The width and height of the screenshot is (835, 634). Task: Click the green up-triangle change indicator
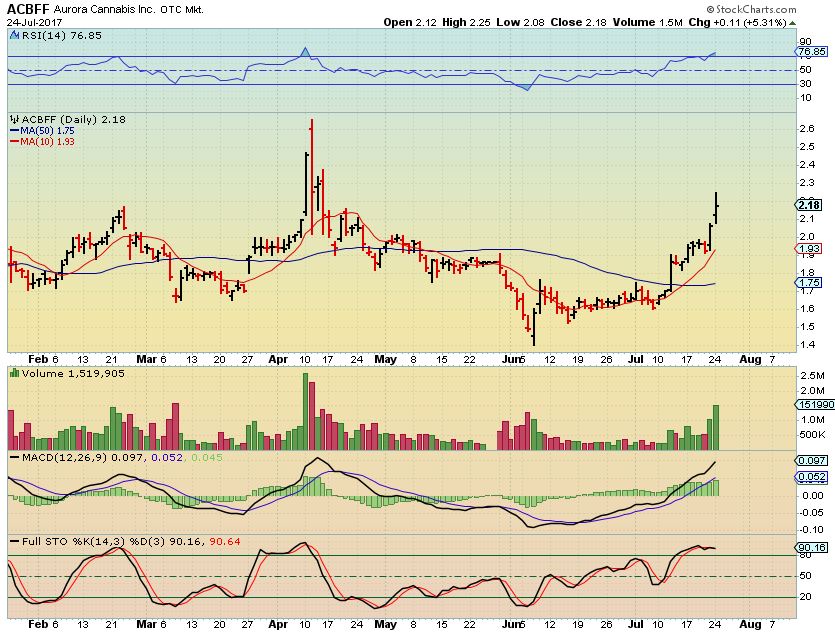coord(792,23)
